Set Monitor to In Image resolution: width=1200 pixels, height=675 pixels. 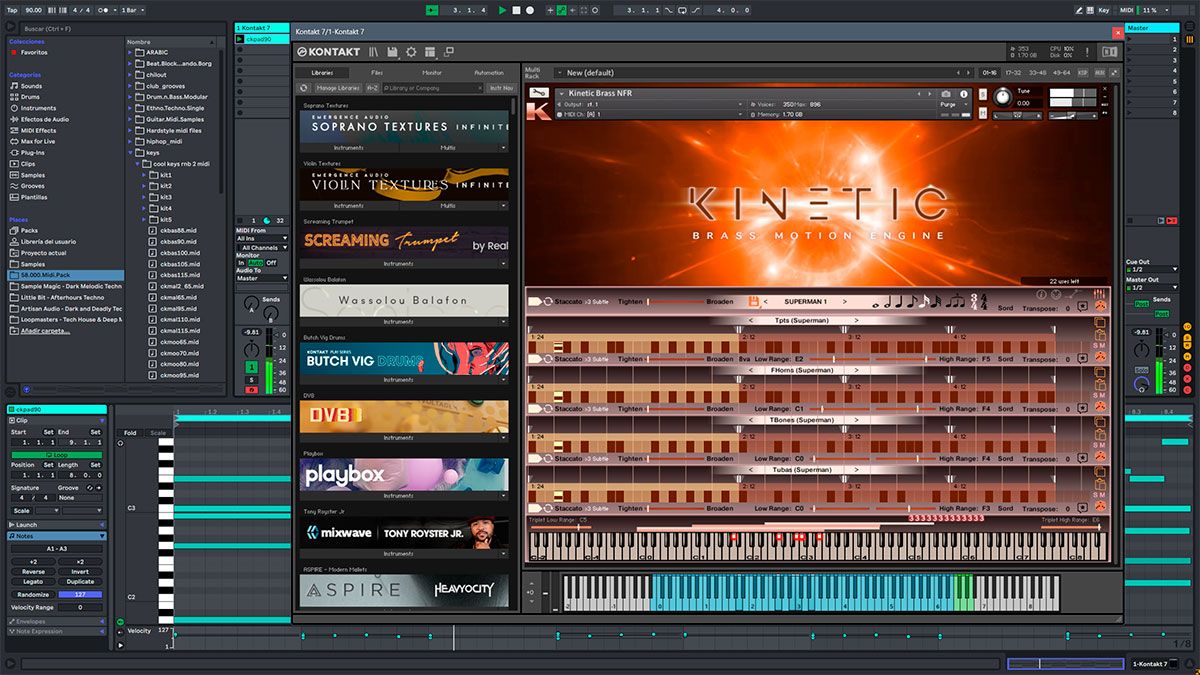240,263
